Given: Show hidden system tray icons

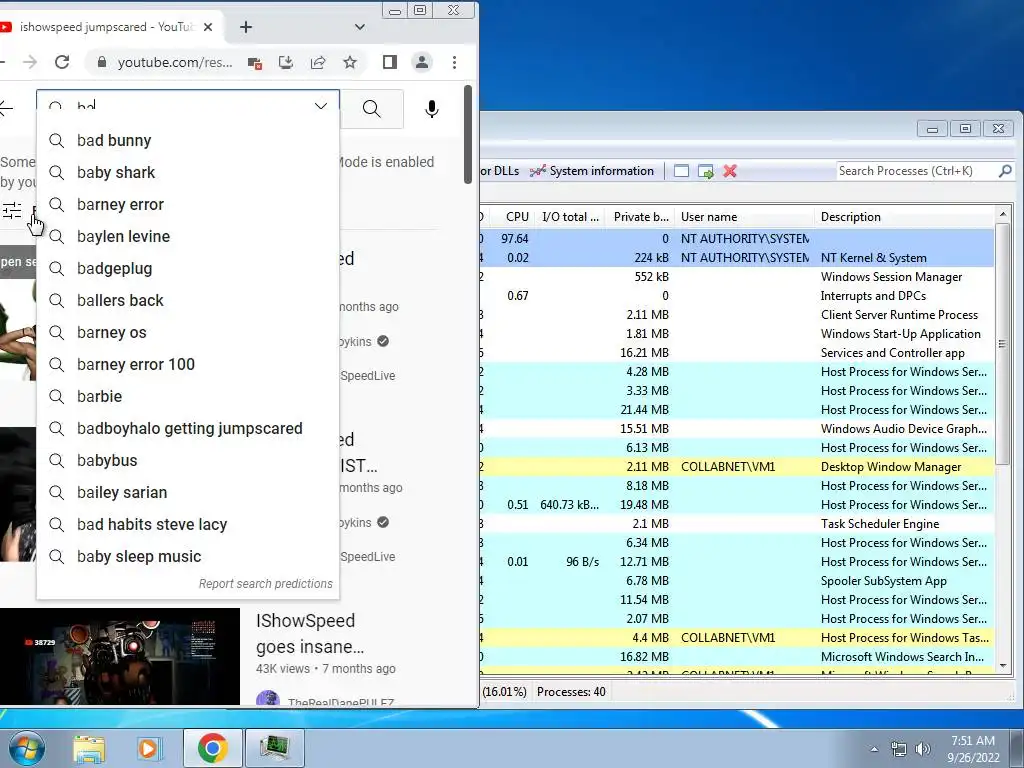Looking at the screenshot, I should click(x=874, y=749).
